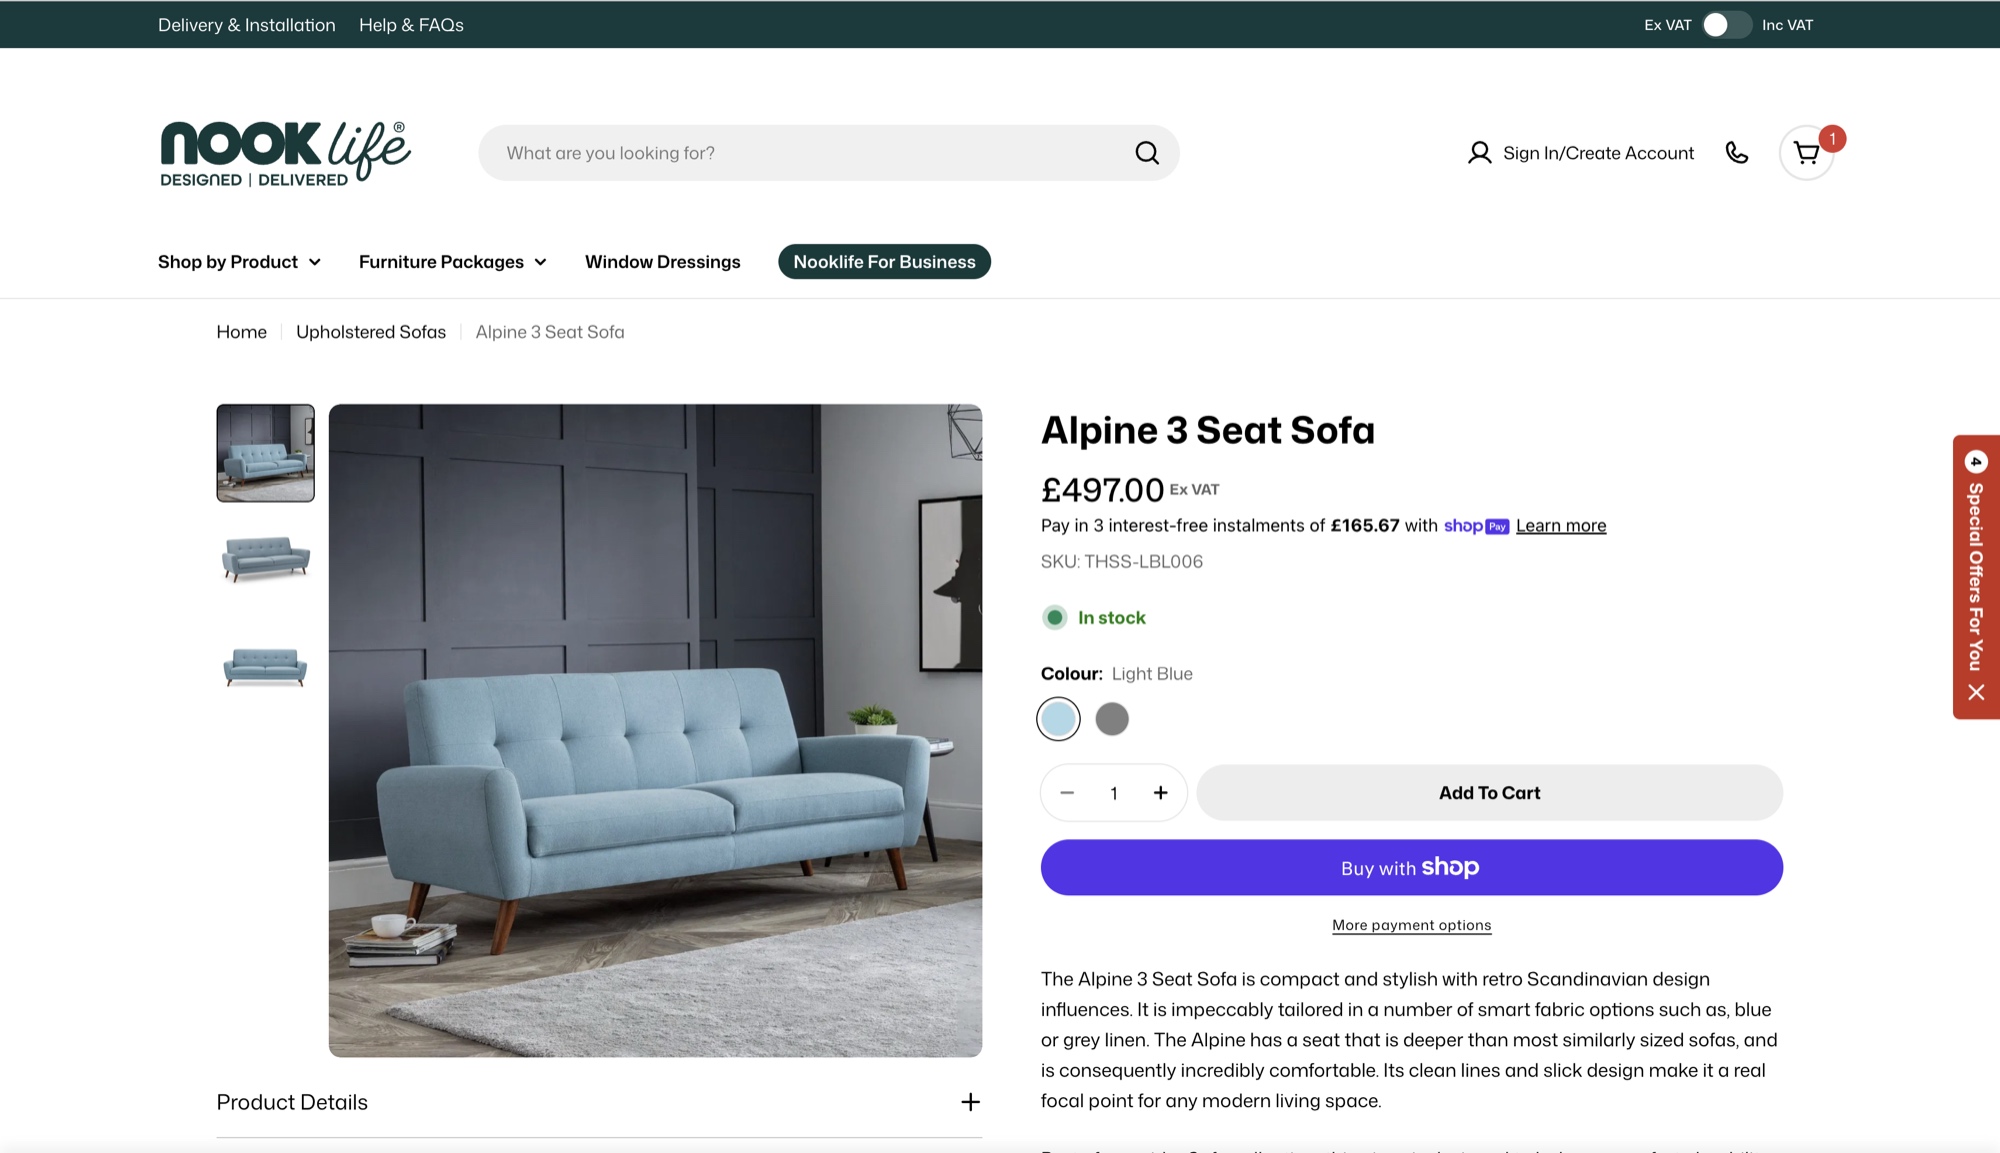Select the second sofa thumbnail

point(265,558)
